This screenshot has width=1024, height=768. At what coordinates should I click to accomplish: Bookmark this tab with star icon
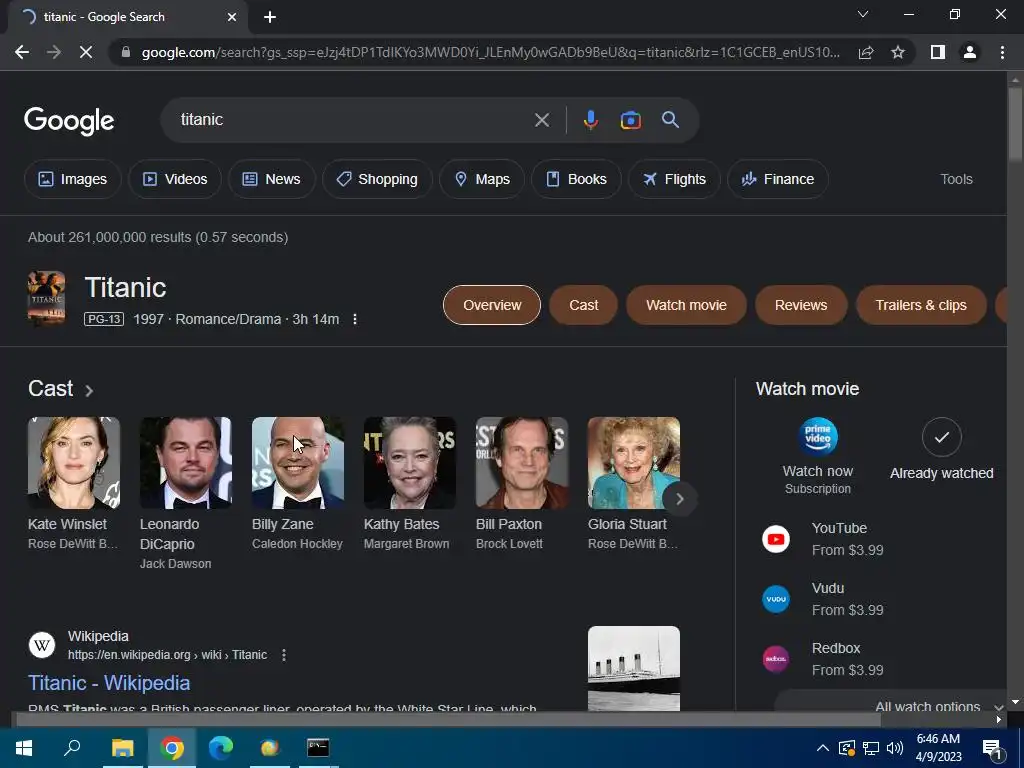pyautogui.click(x=898, y=52)
